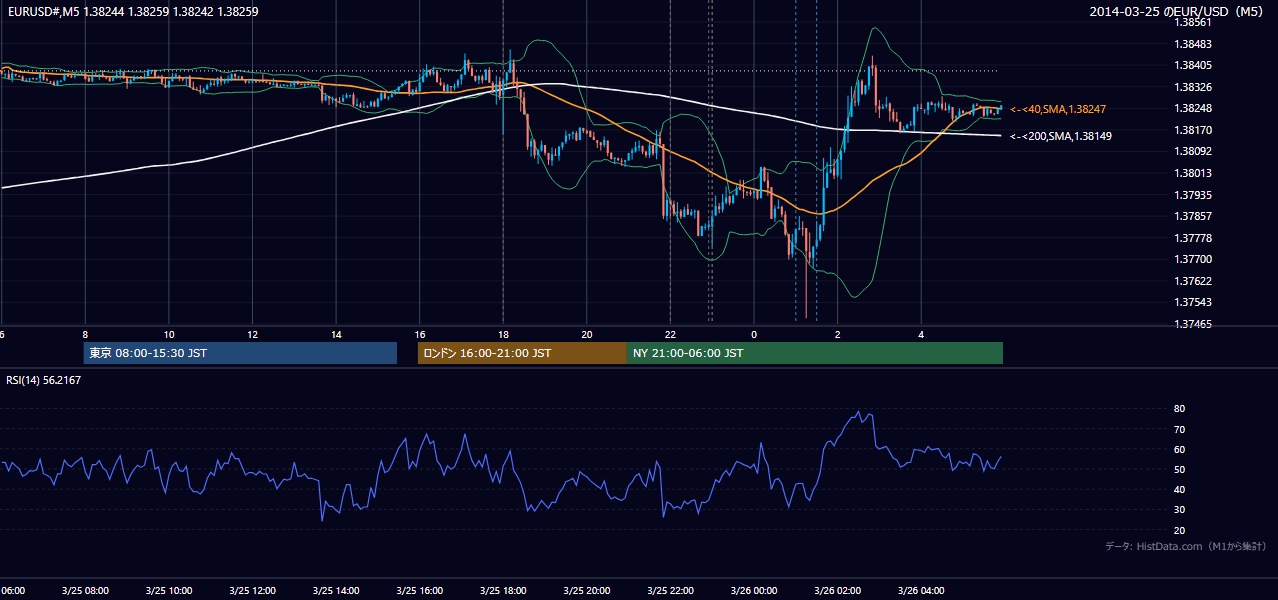Click the 3/25 10:00 bottom time label
1278x600 pixels.
[169, 590]
